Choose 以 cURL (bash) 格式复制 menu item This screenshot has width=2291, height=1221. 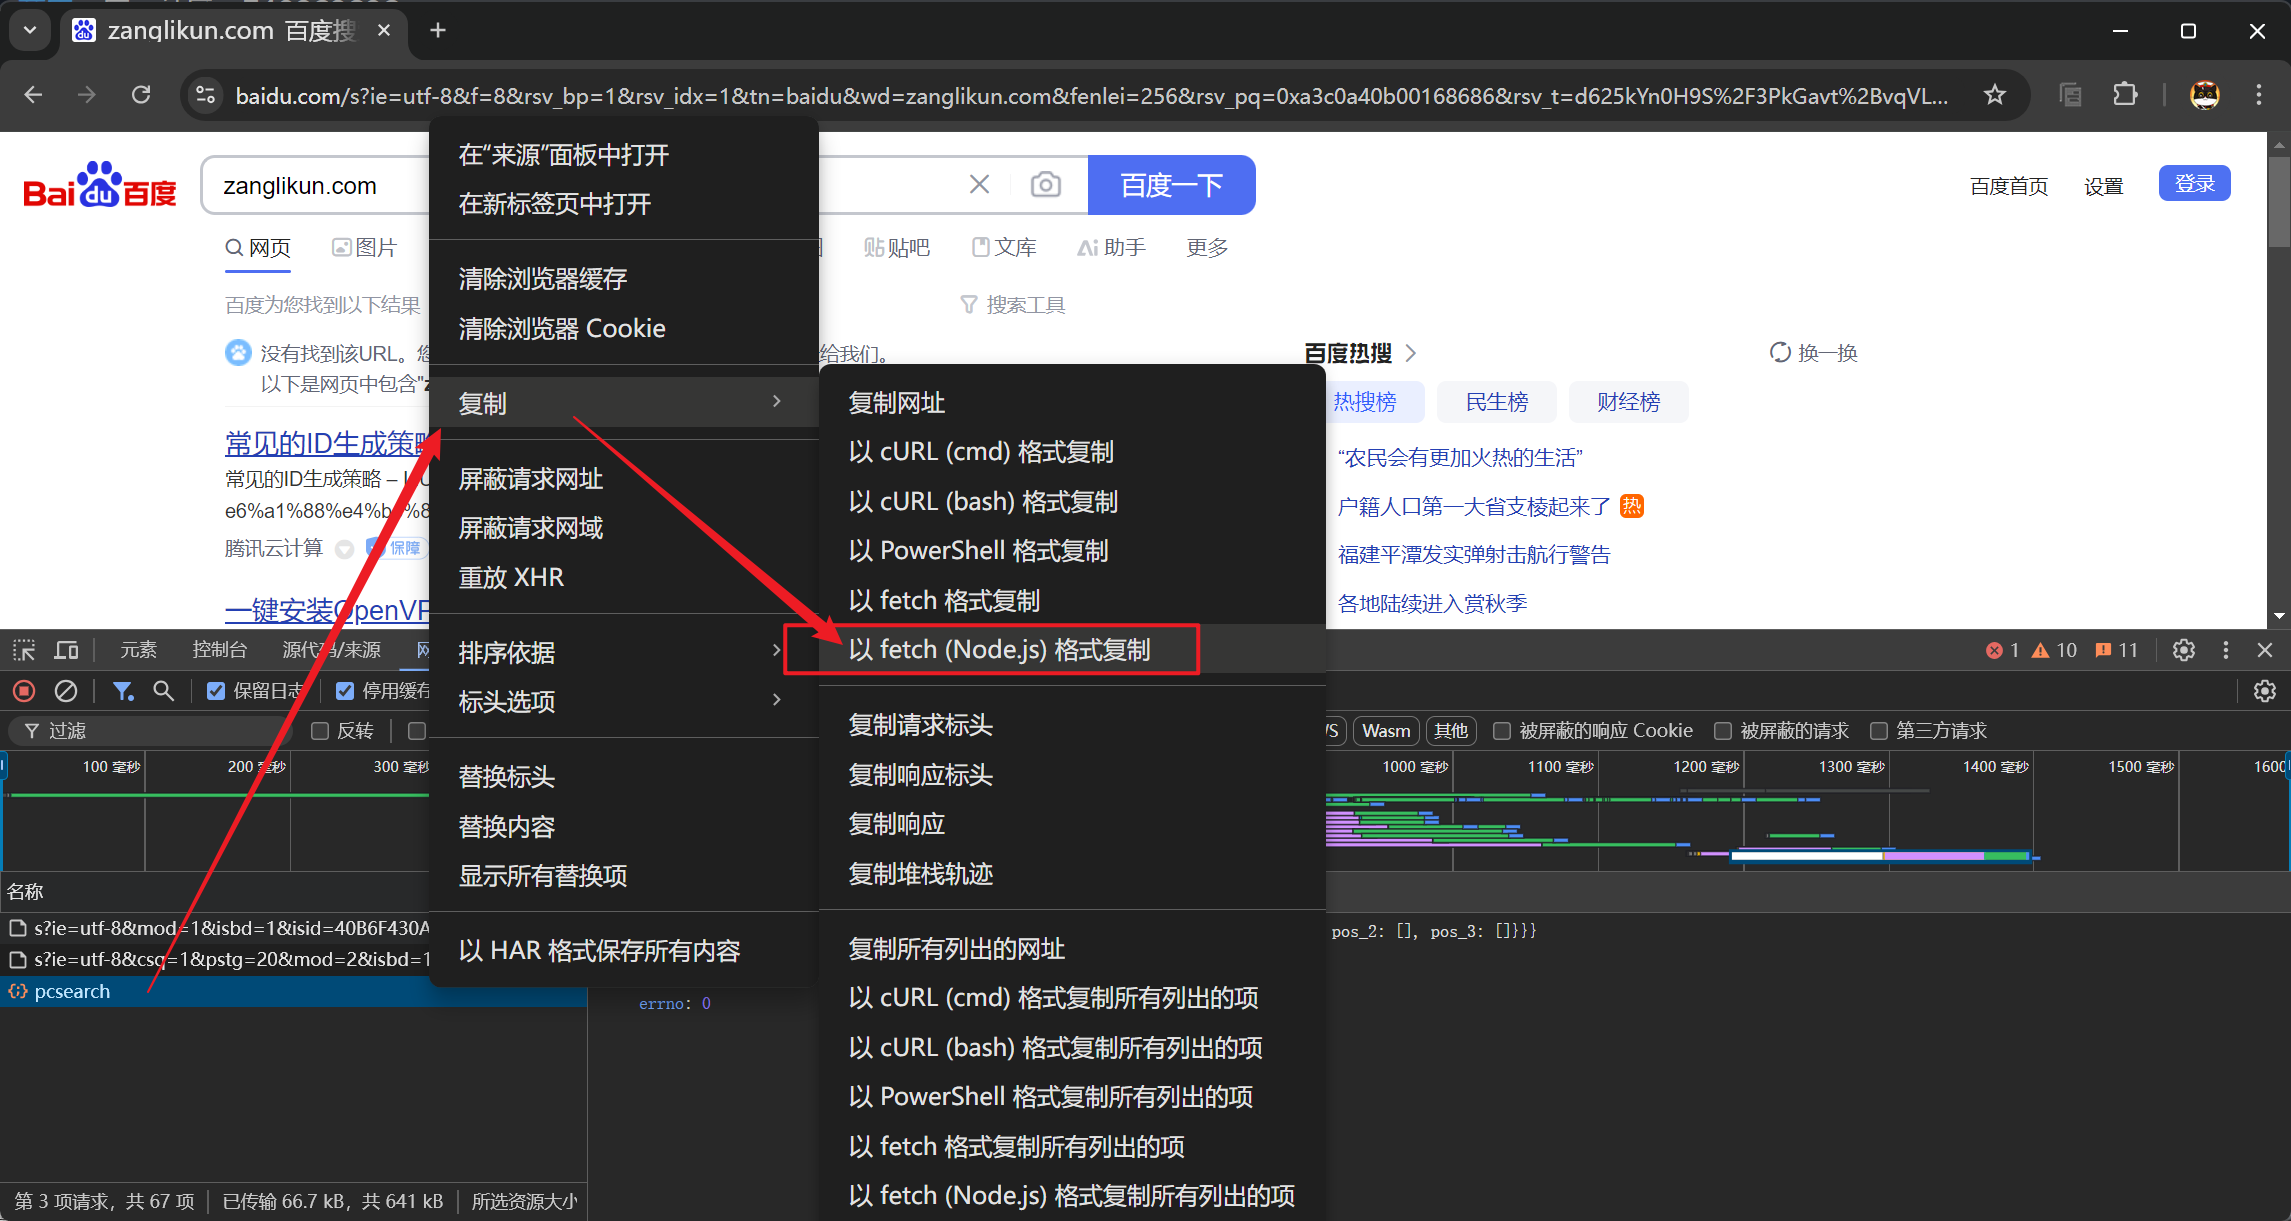point(983,501)
